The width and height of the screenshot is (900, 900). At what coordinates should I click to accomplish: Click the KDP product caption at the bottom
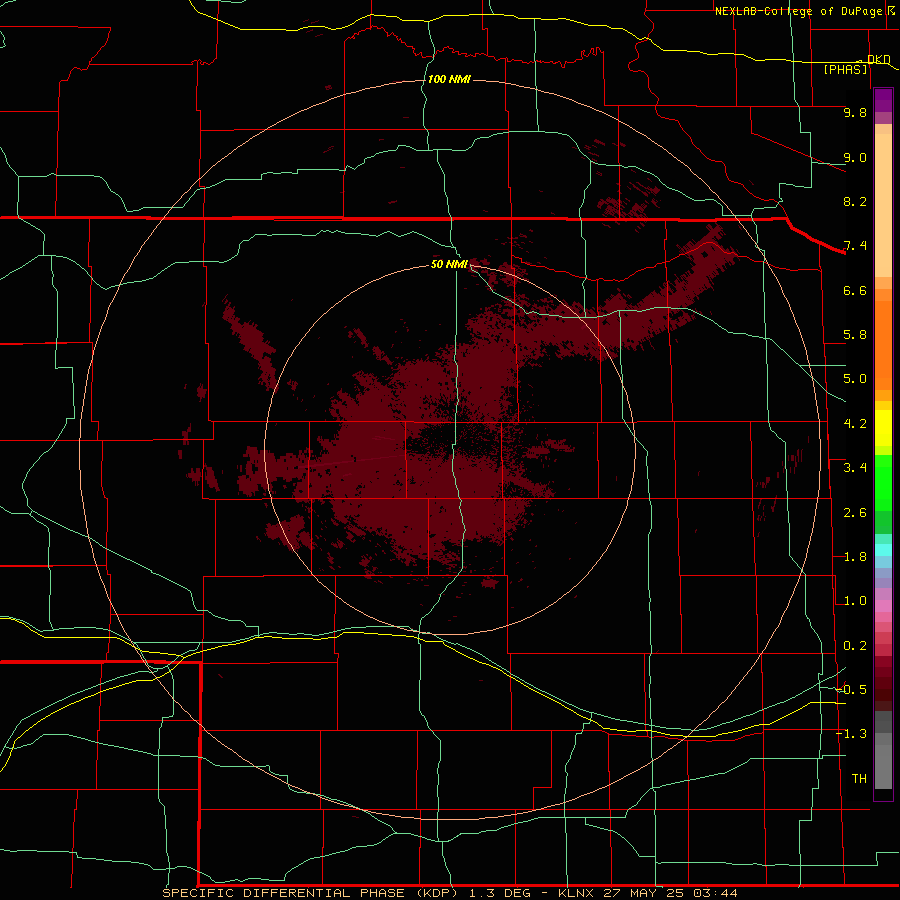449,893
